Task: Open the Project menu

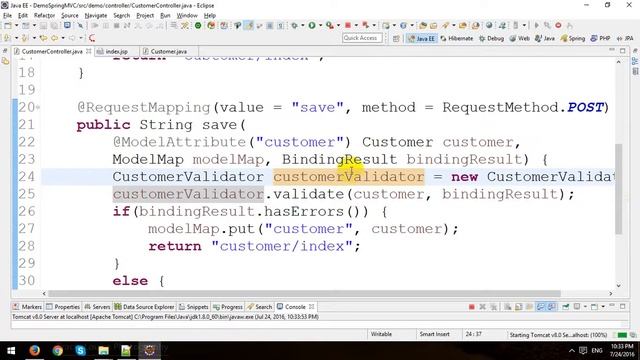Action: click(145, 16)
